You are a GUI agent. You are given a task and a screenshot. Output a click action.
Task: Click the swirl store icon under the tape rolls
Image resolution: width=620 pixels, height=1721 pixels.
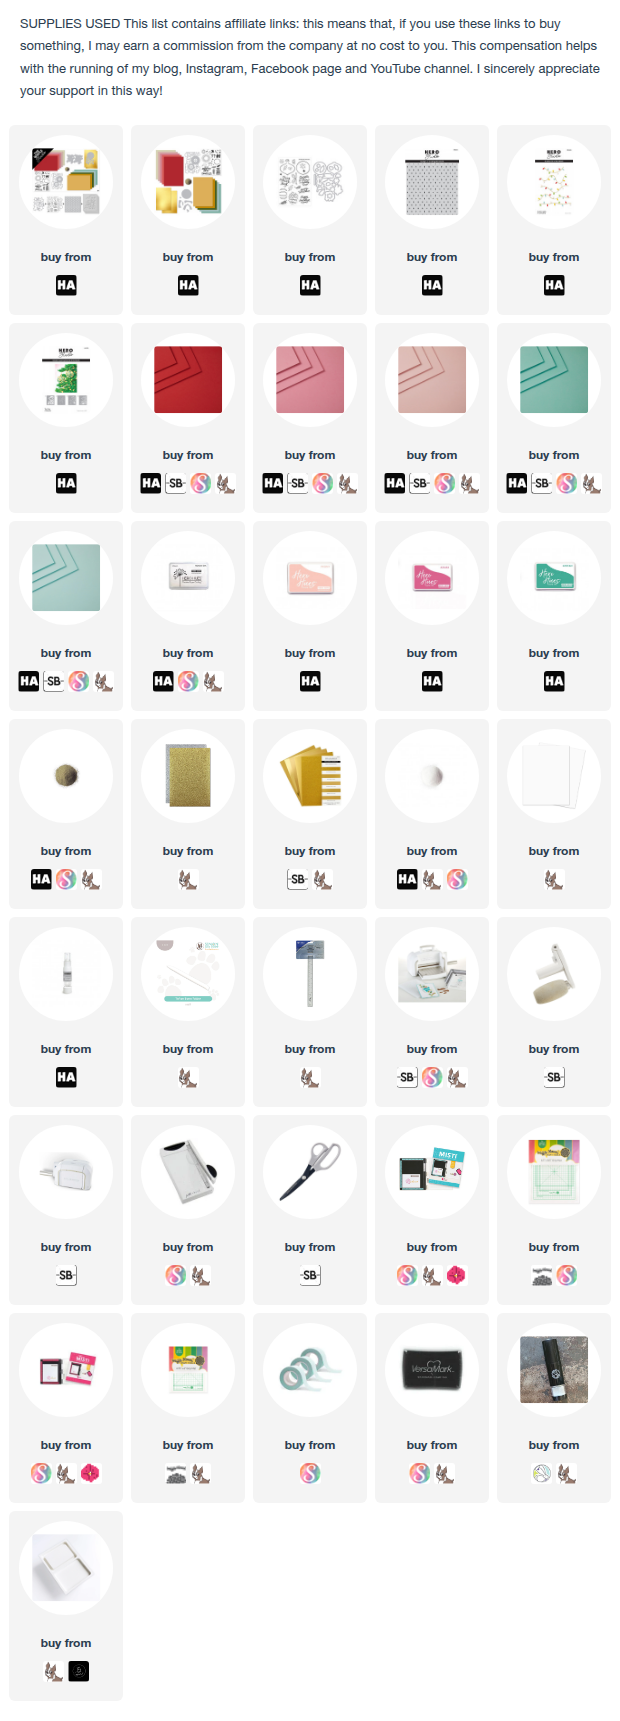click(310, 1473)
